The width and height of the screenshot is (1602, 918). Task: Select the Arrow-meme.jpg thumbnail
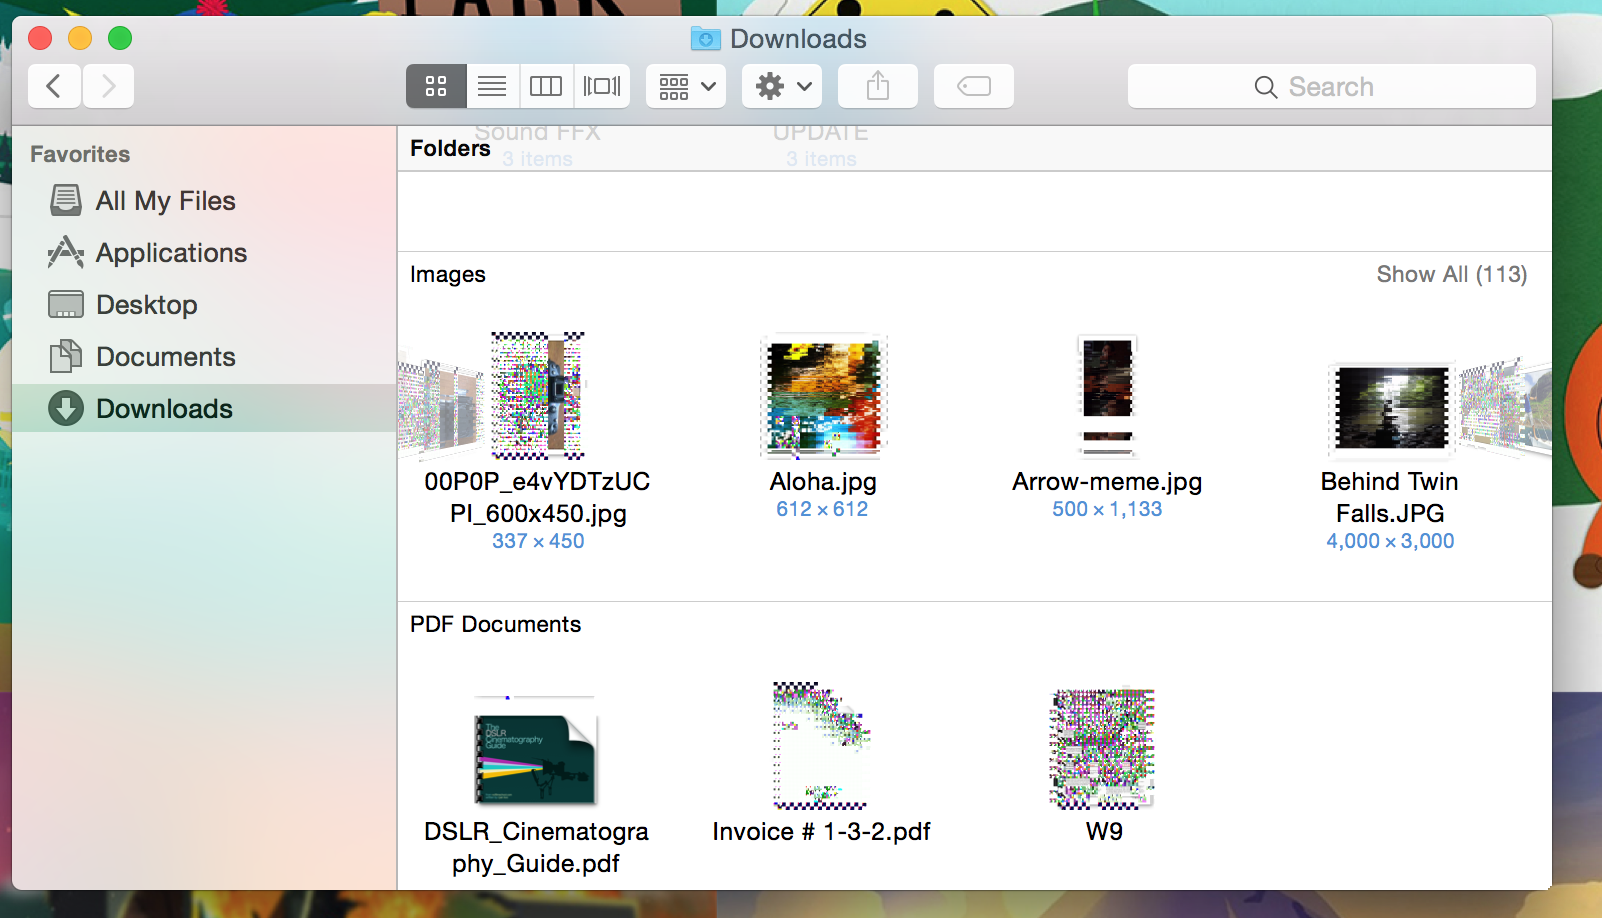pos(1107,396)
